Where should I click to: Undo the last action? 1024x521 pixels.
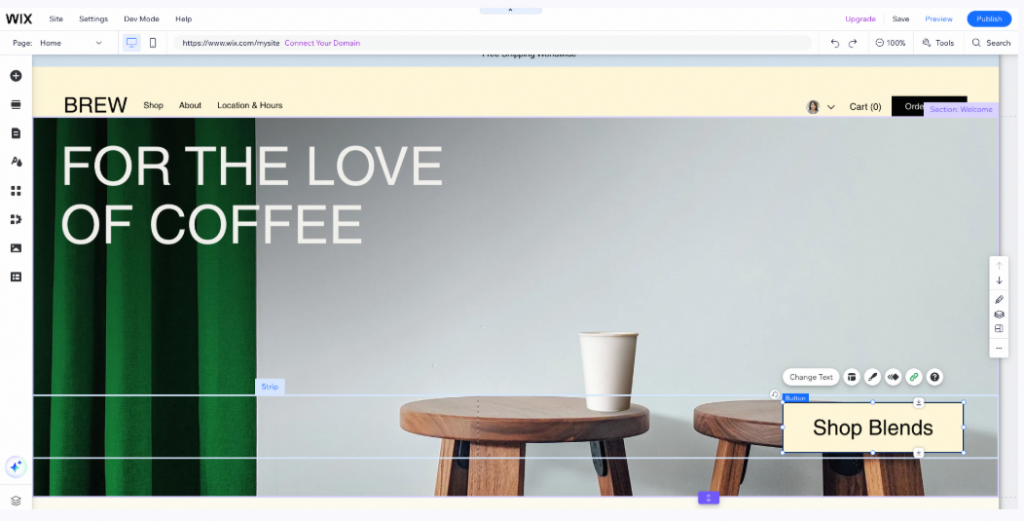coord(835,43)
